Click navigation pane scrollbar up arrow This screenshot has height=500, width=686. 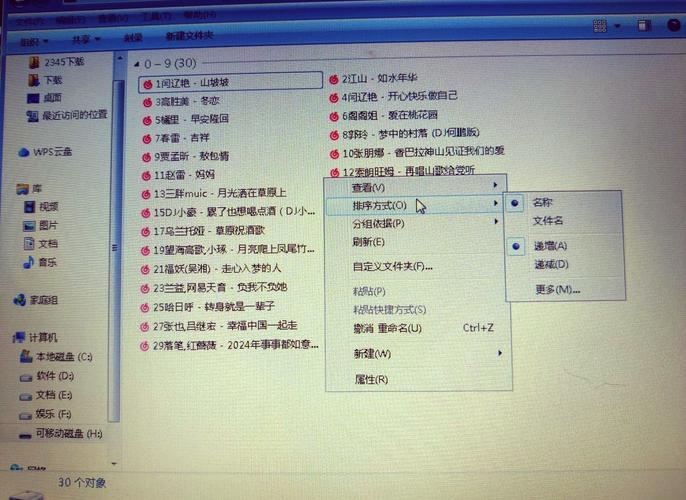point(119,58)
